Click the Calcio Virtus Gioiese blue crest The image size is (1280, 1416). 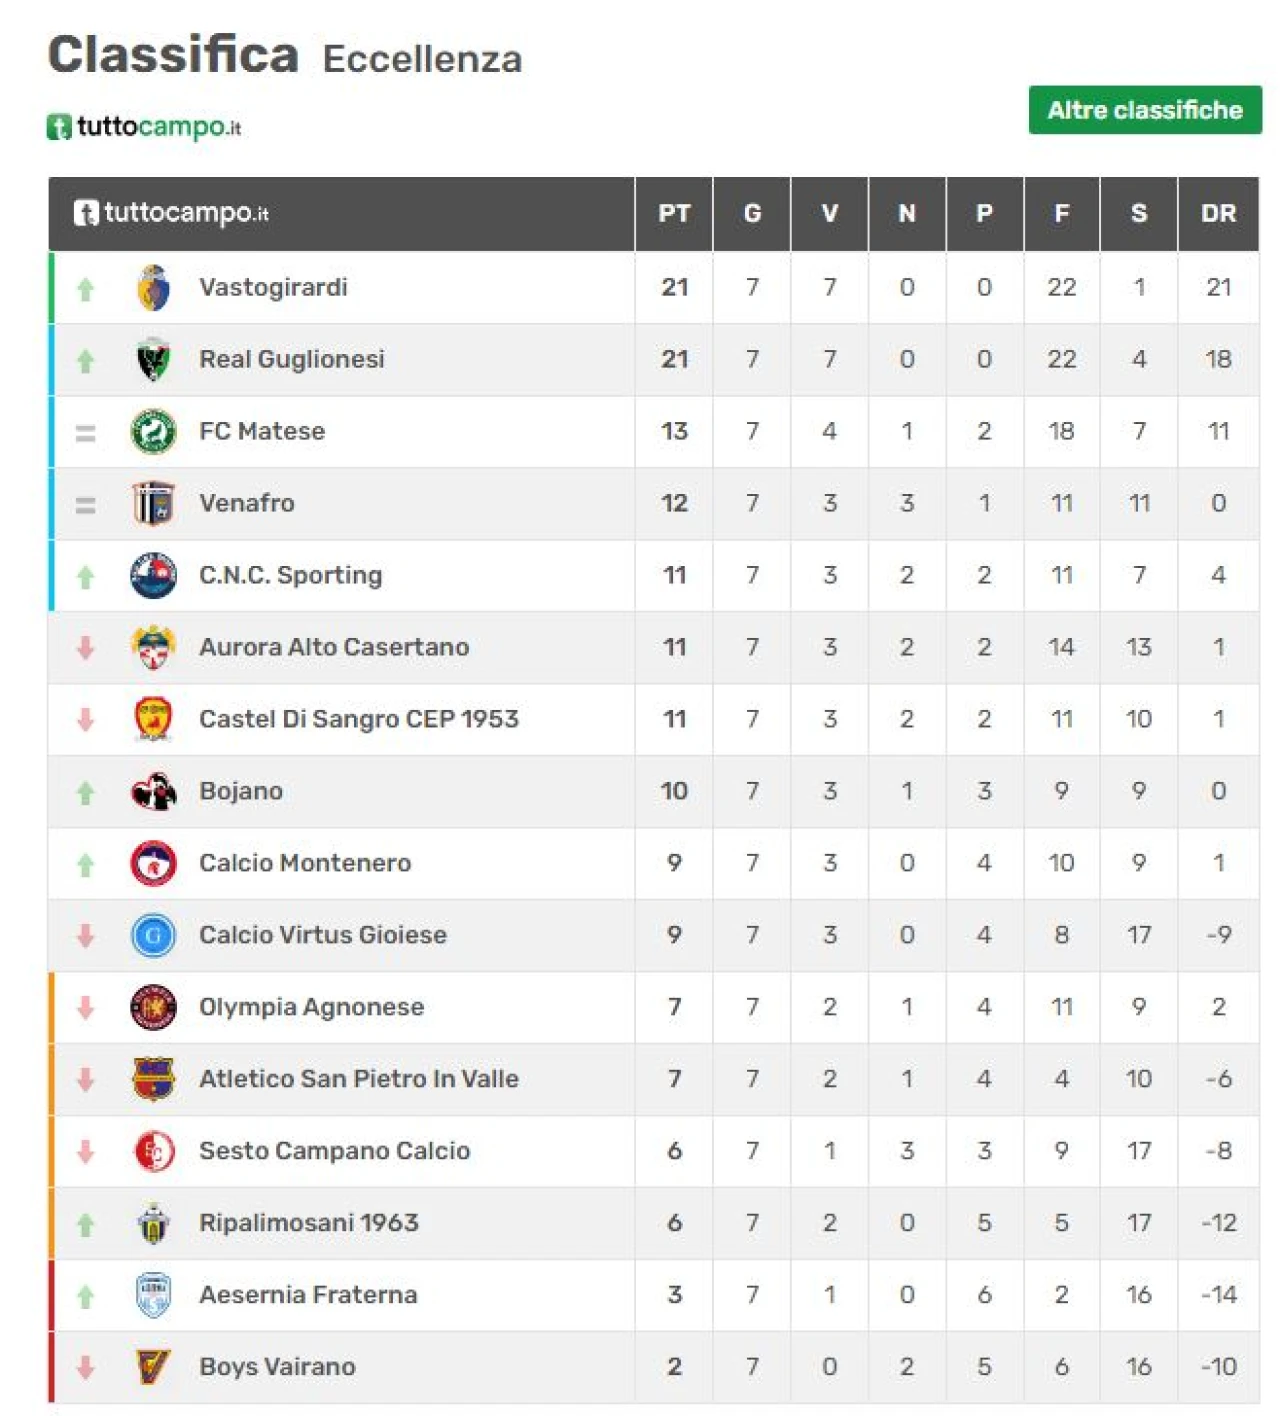point(153,936)
